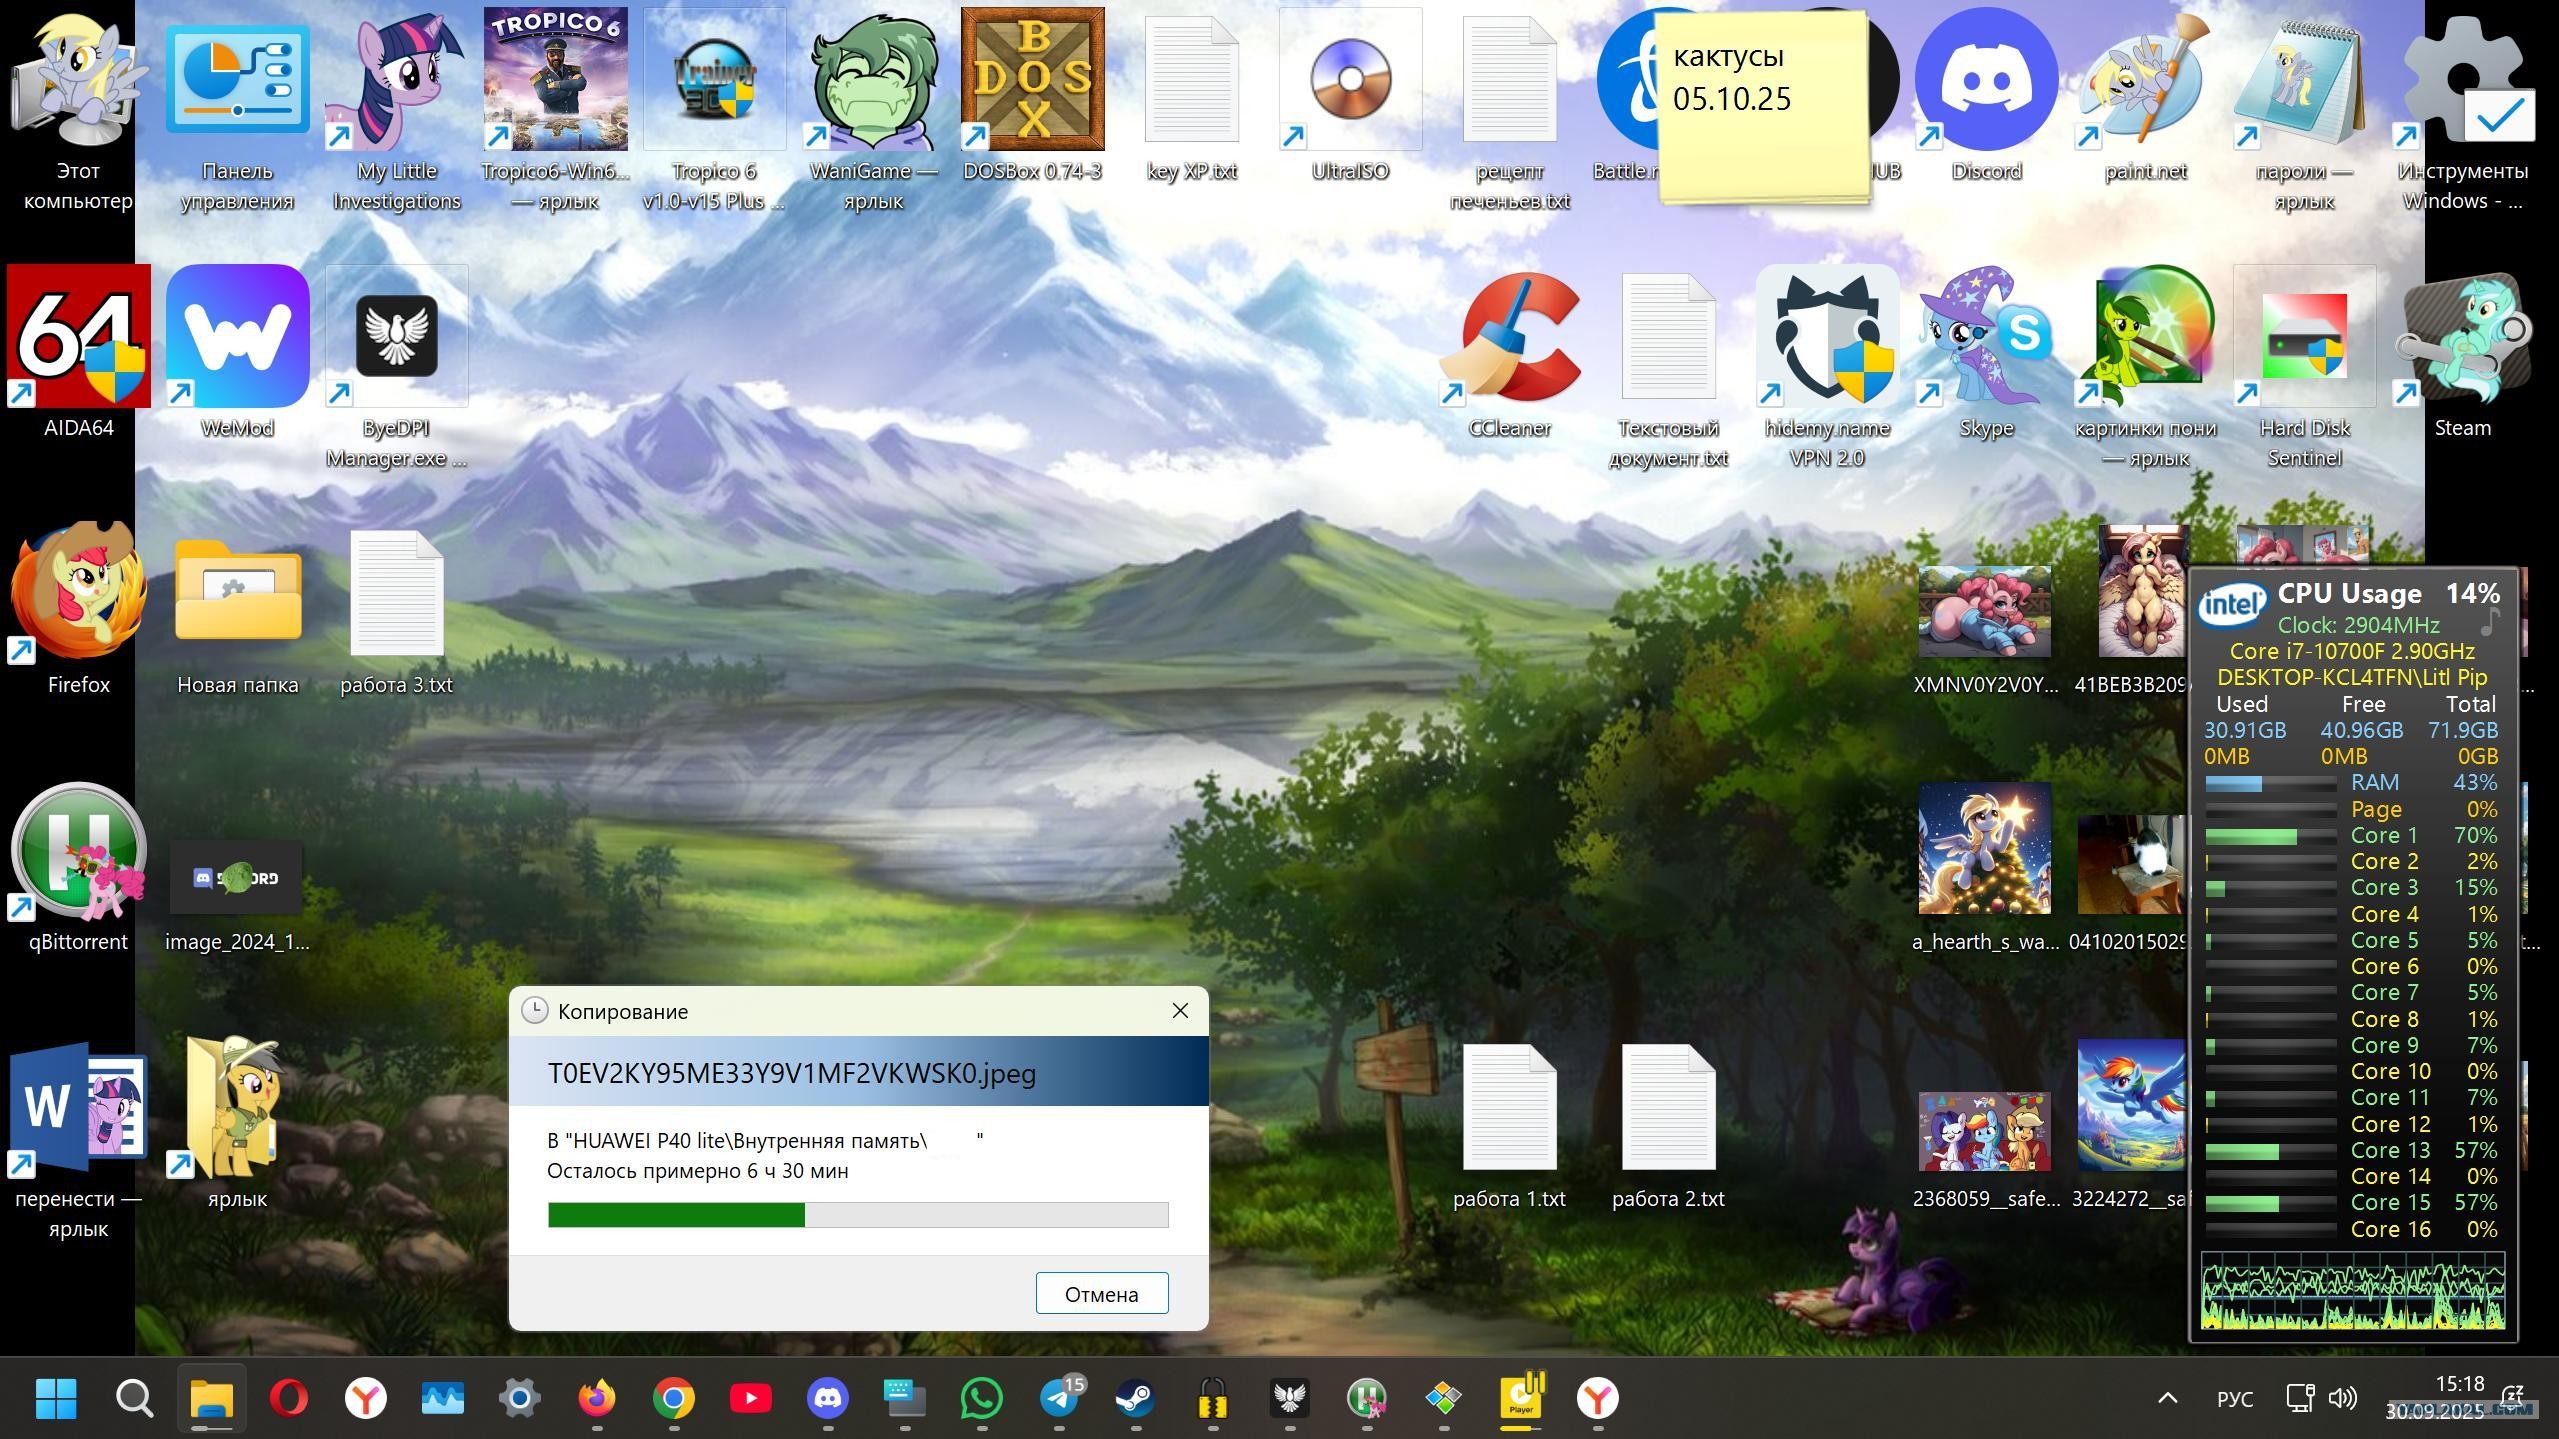2559x1439 pixels.
Task: Show hidden system tray icons
Action: pyautogui.click(x=2167, y=1397)
